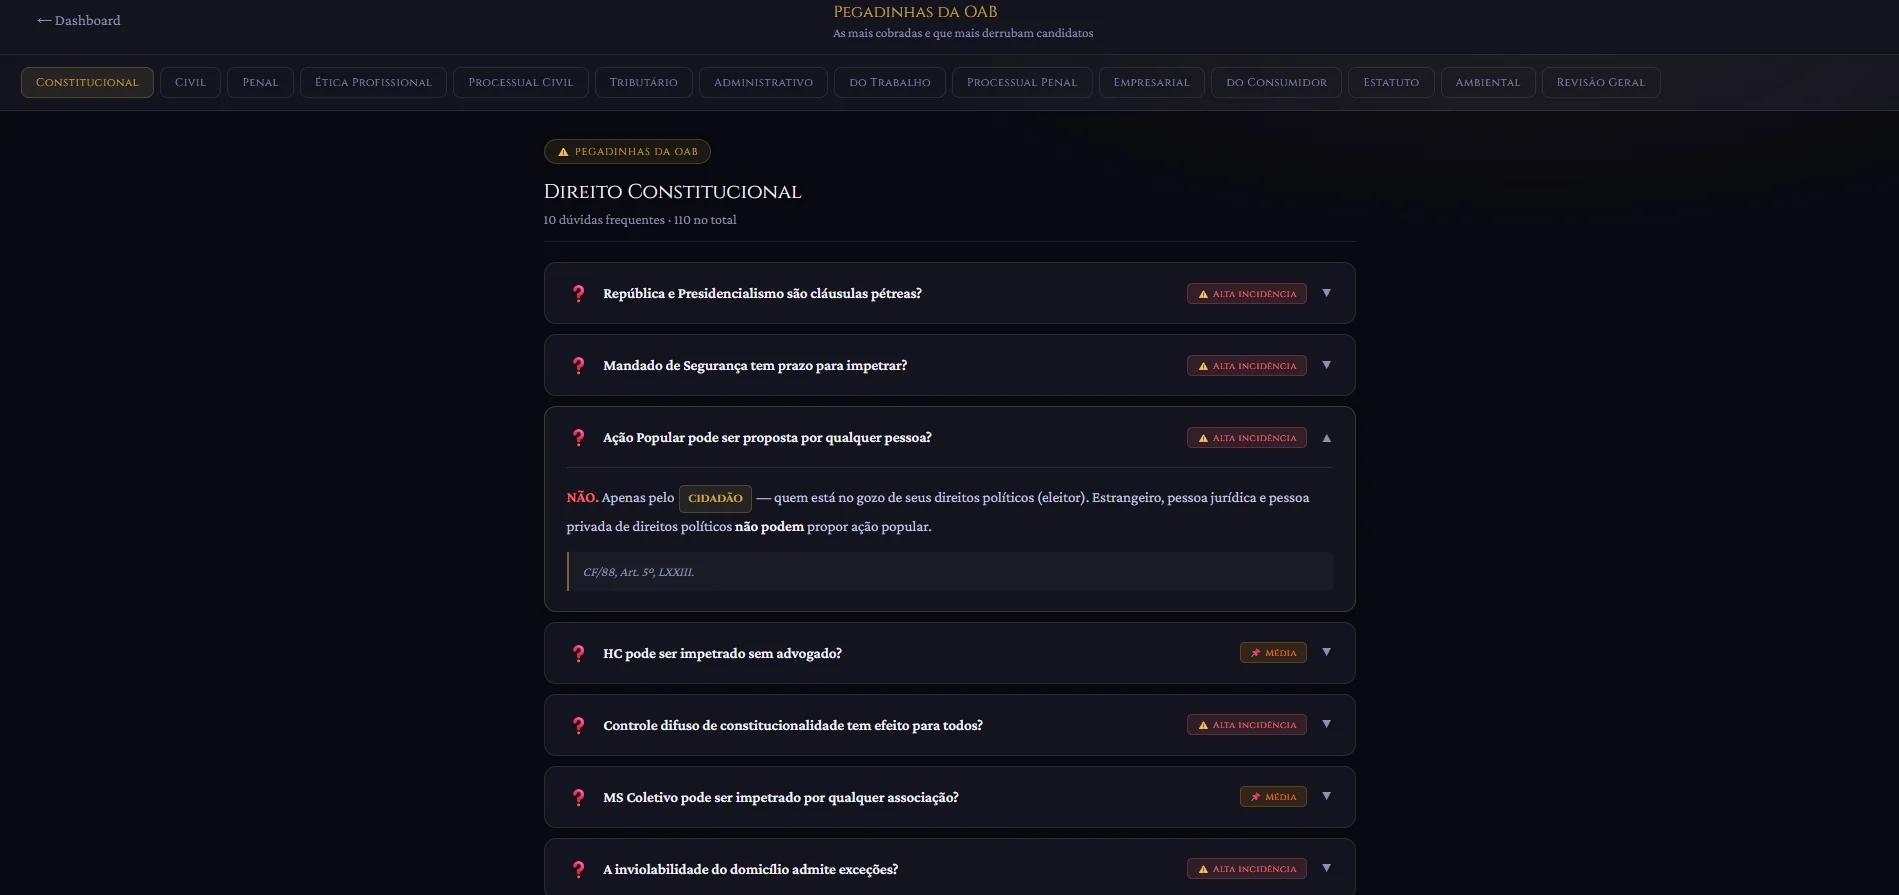Collapse the Ação Popular question with up arrow
1899x895 pixels.
[1327, 437]
